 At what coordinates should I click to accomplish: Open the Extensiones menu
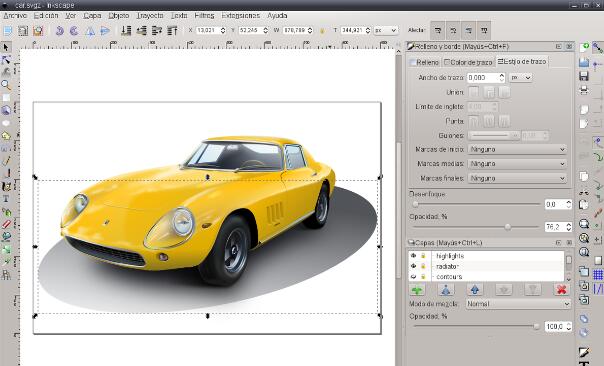pyautogui.click(x=240, y=15)
